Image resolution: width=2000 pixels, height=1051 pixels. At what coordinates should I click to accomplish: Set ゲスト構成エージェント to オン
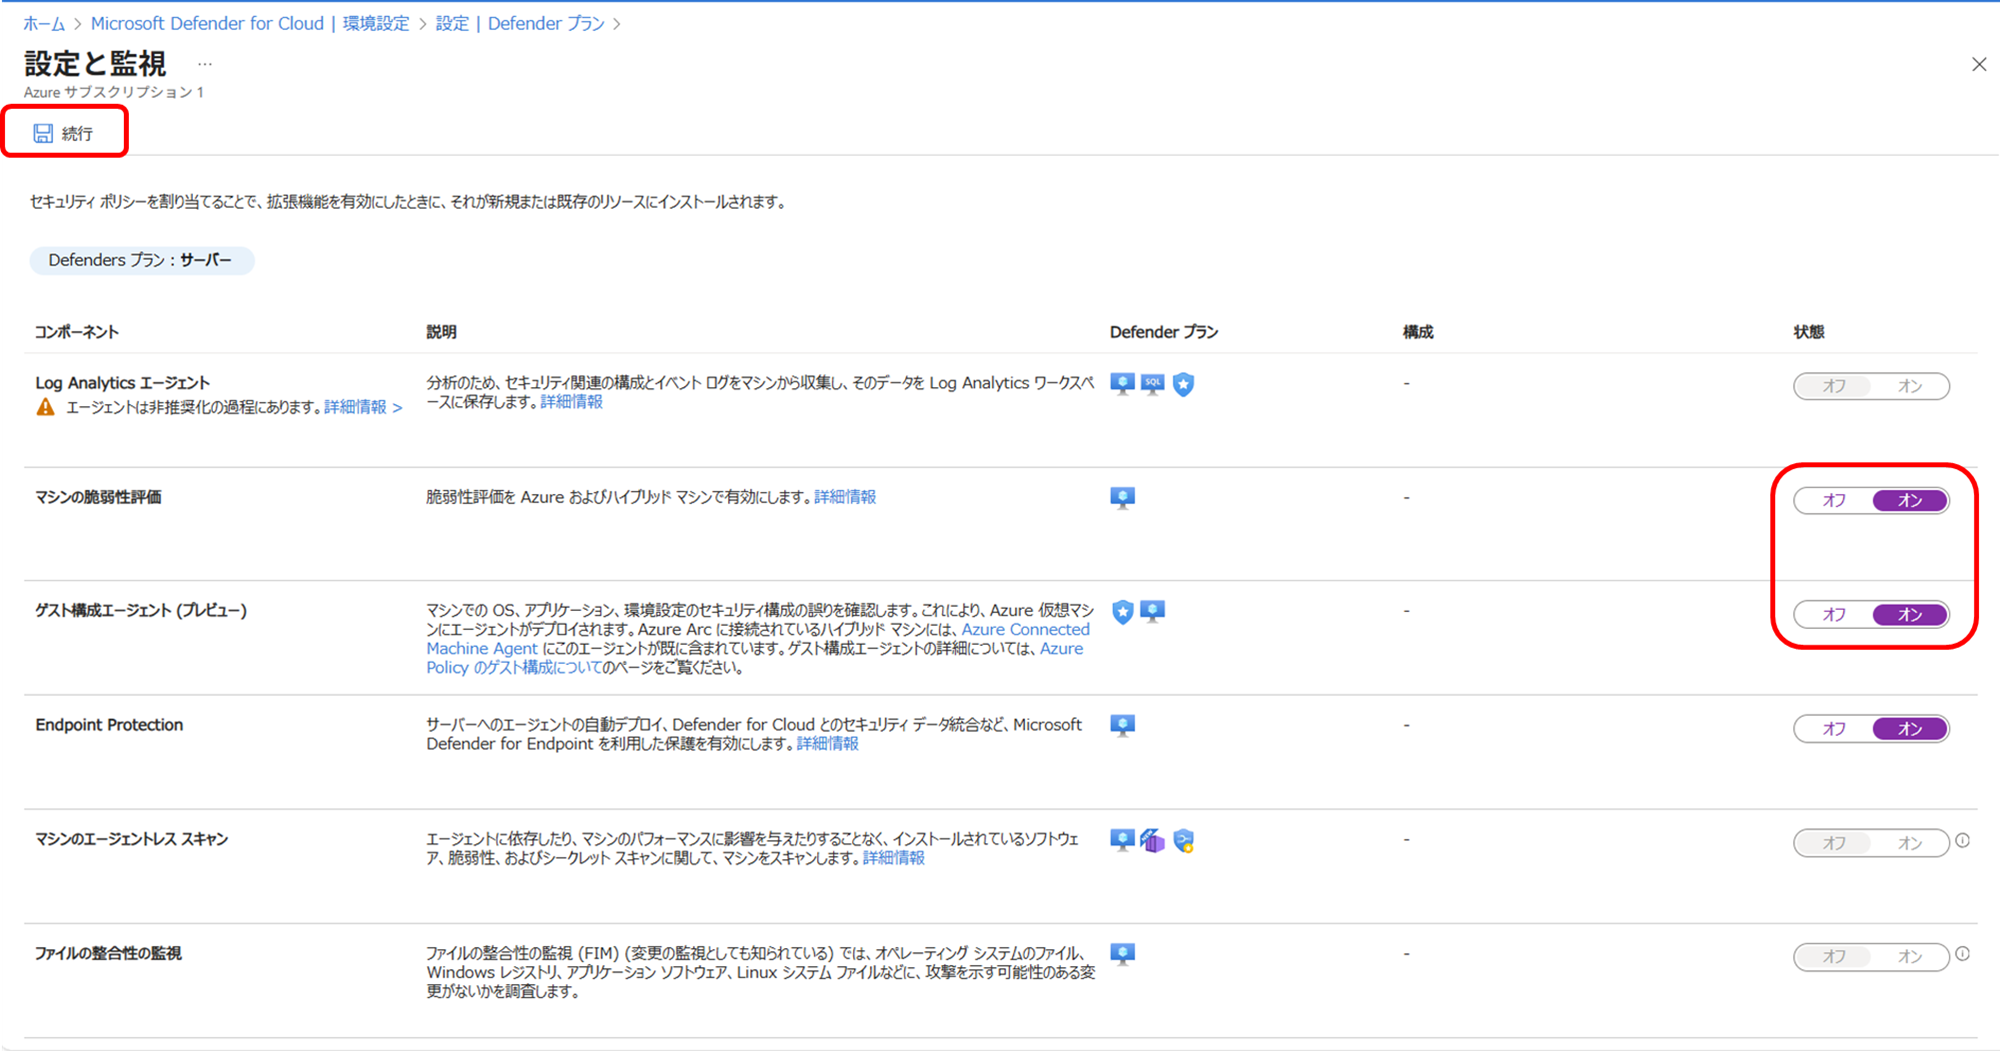pos(1910,614)
